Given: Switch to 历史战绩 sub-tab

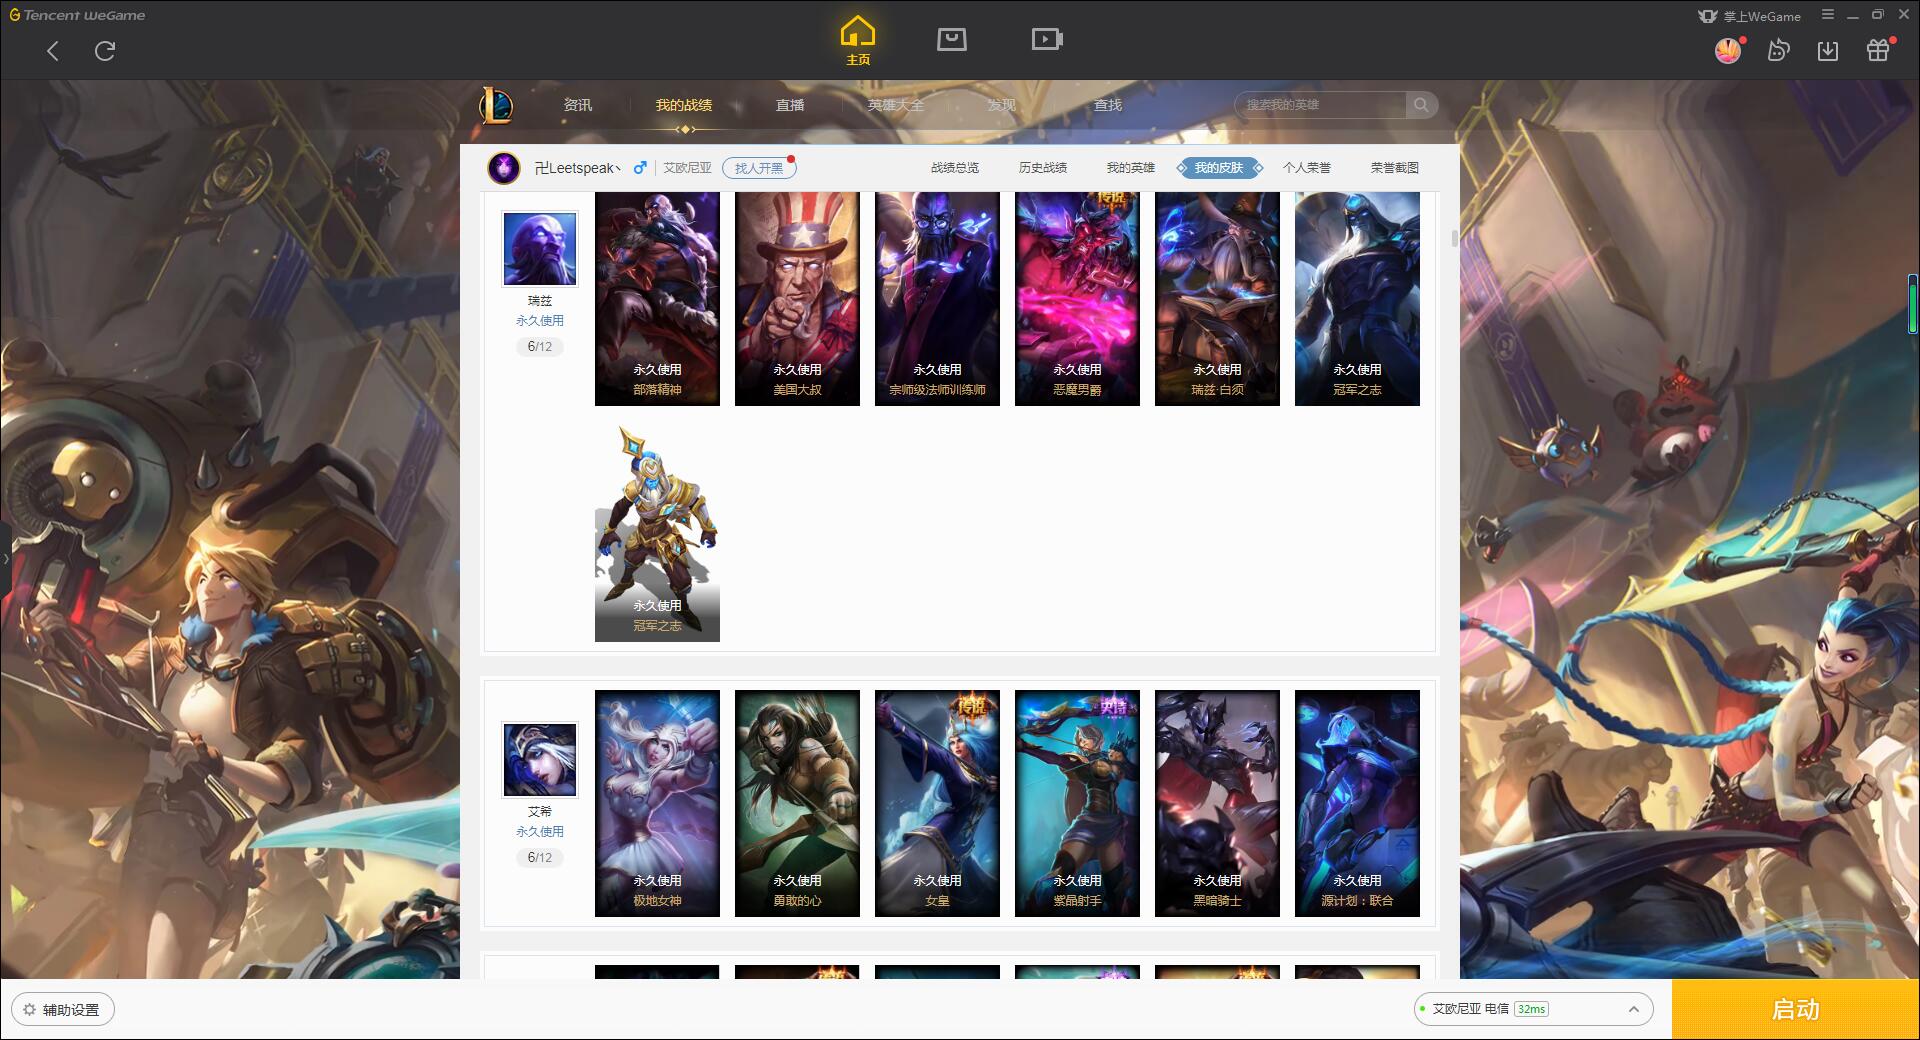Looking at the screenshot, I should 1043,168.
